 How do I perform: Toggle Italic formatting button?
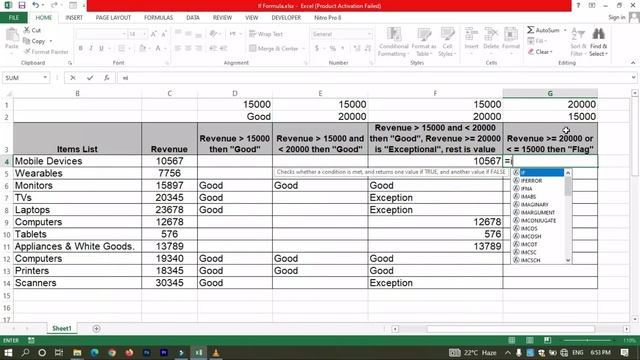(x=91, y=48)
